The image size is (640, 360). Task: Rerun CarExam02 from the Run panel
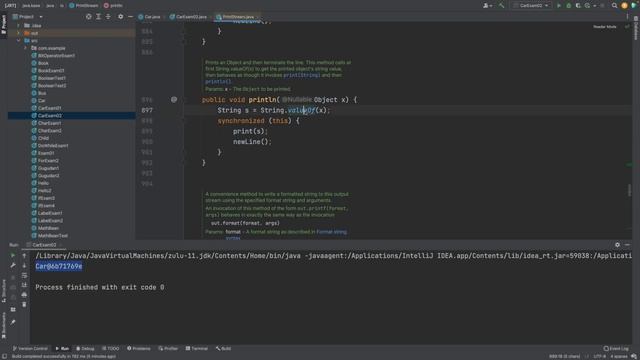pyautogui.click(x=13, y=256)
